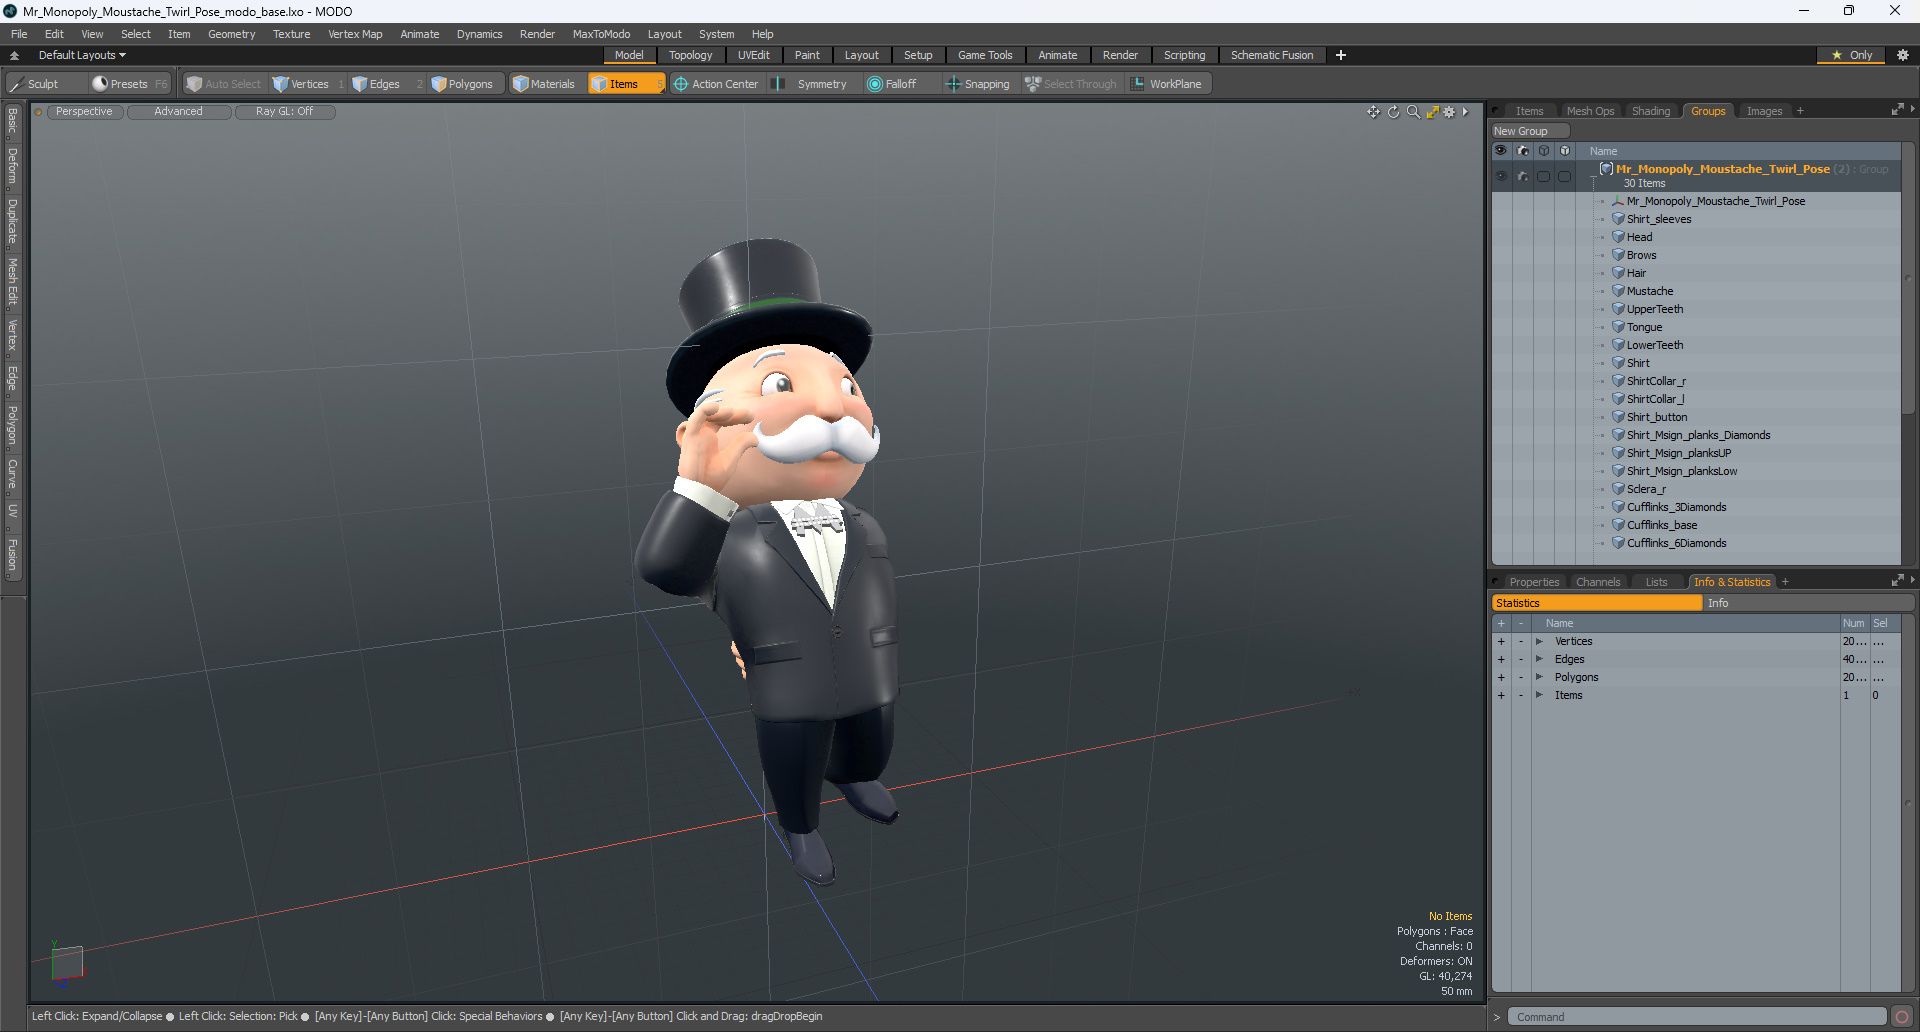Open viewport settings gear
This screenshot has height=1032, width=1920.
(1449, 112)
